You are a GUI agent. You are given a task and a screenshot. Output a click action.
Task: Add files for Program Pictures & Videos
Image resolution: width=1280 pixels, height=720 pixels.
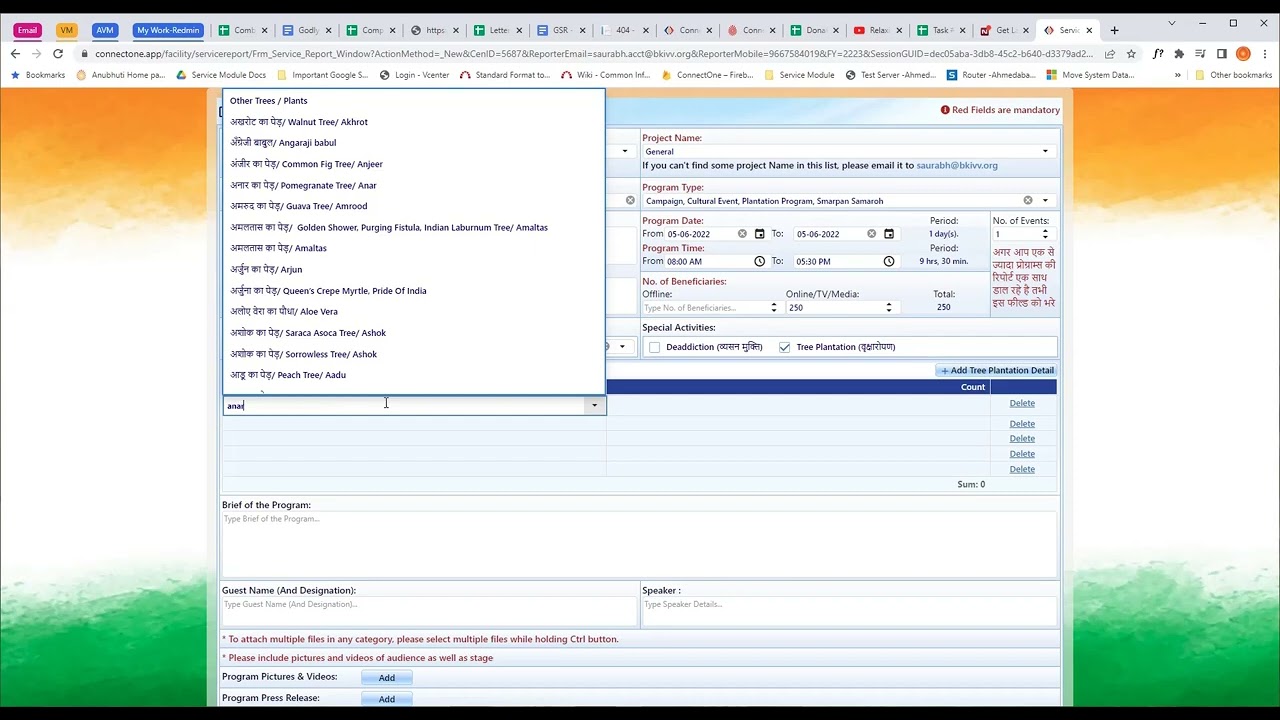coord(386,678)
